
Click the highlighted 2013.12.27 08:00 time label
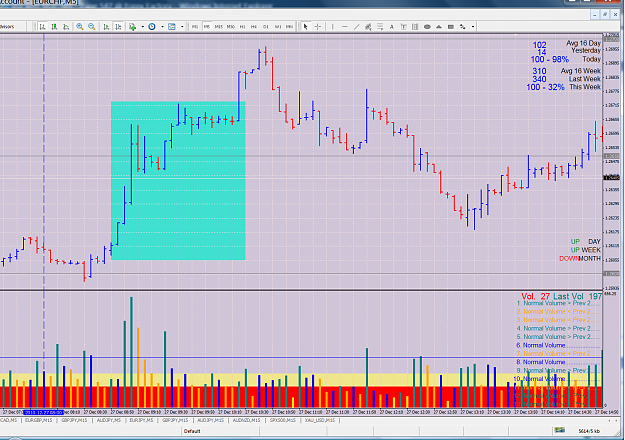43,412
